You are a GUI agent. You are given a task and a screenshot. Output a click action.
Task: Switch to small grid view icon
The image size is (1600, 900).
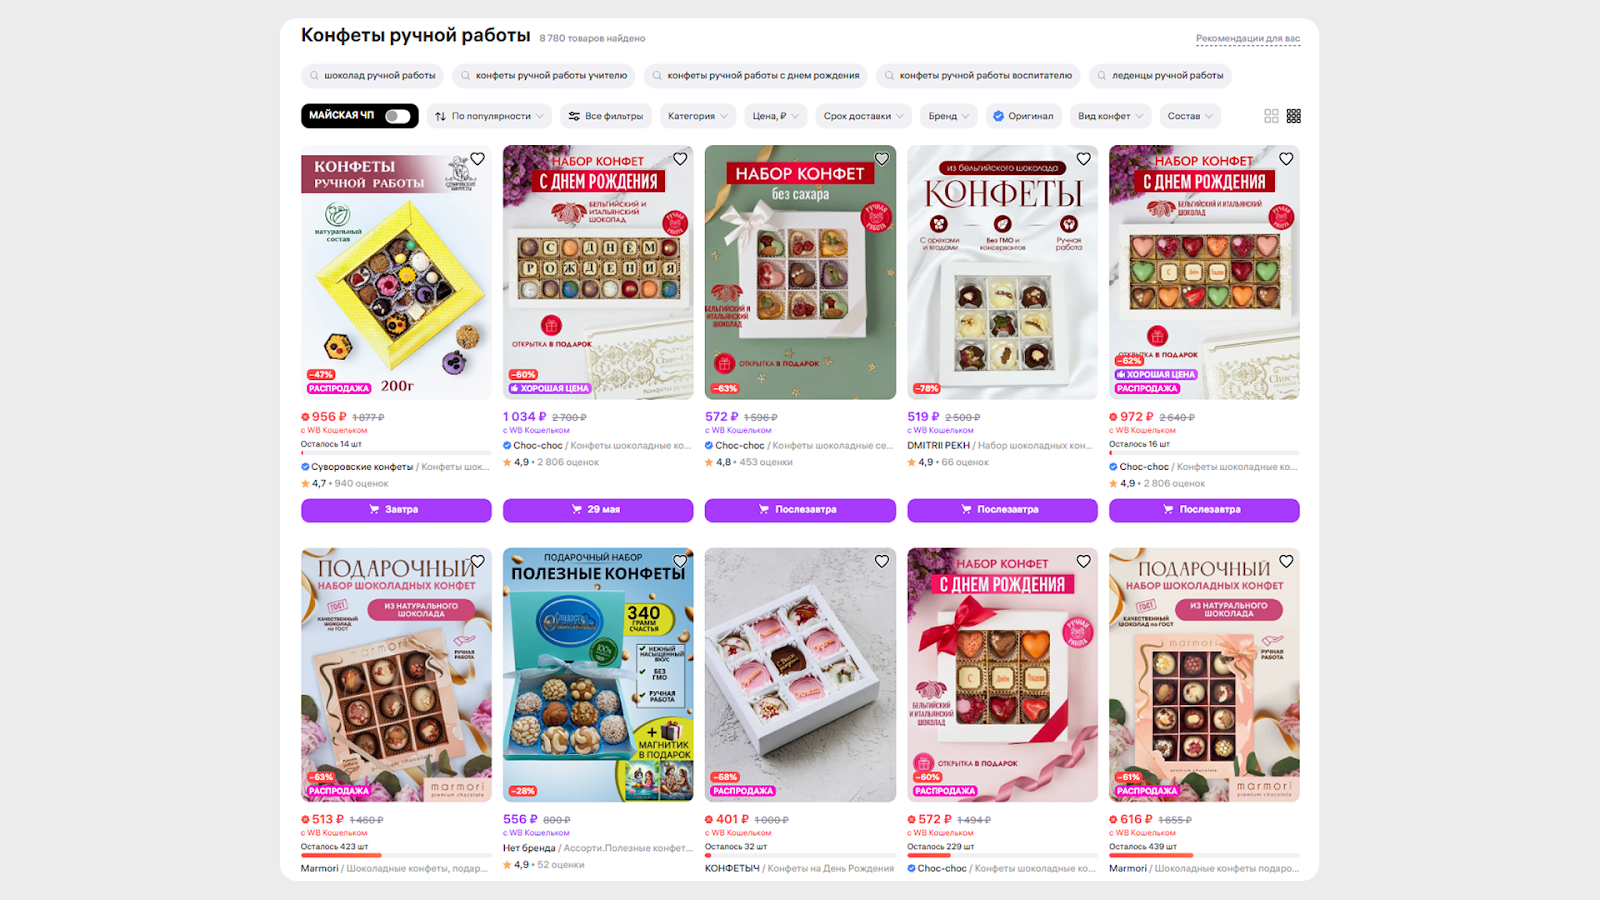coord(1294,116)
